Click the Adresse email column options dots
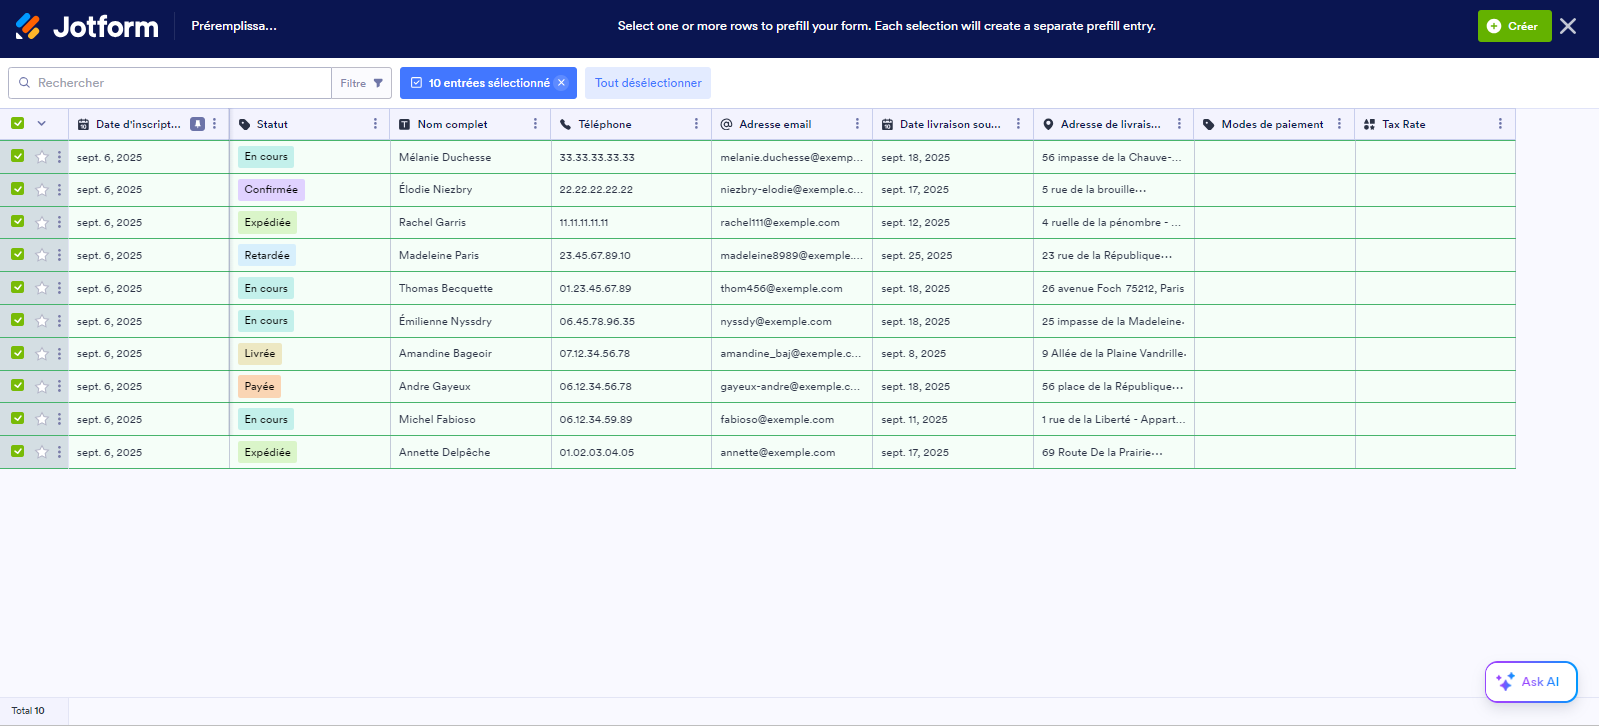The width and height of the screenshot is (1599, 726). click(x=857, y=124)
